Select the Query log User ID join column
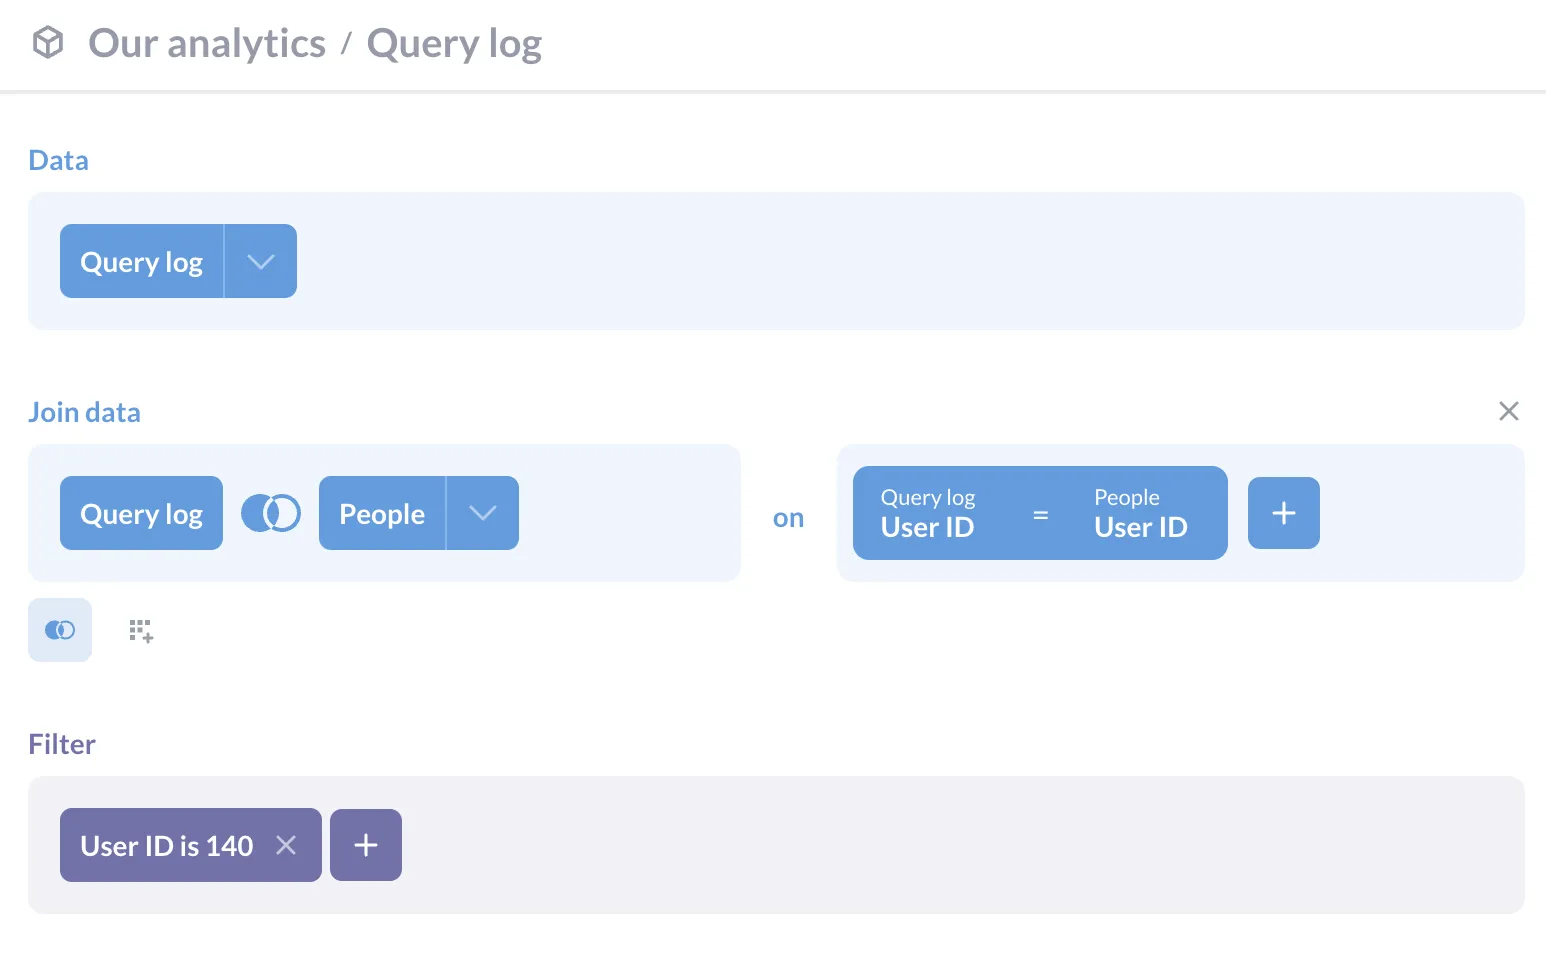The width and height of the screenshot is (1546, 958). [x=928, y=513]
